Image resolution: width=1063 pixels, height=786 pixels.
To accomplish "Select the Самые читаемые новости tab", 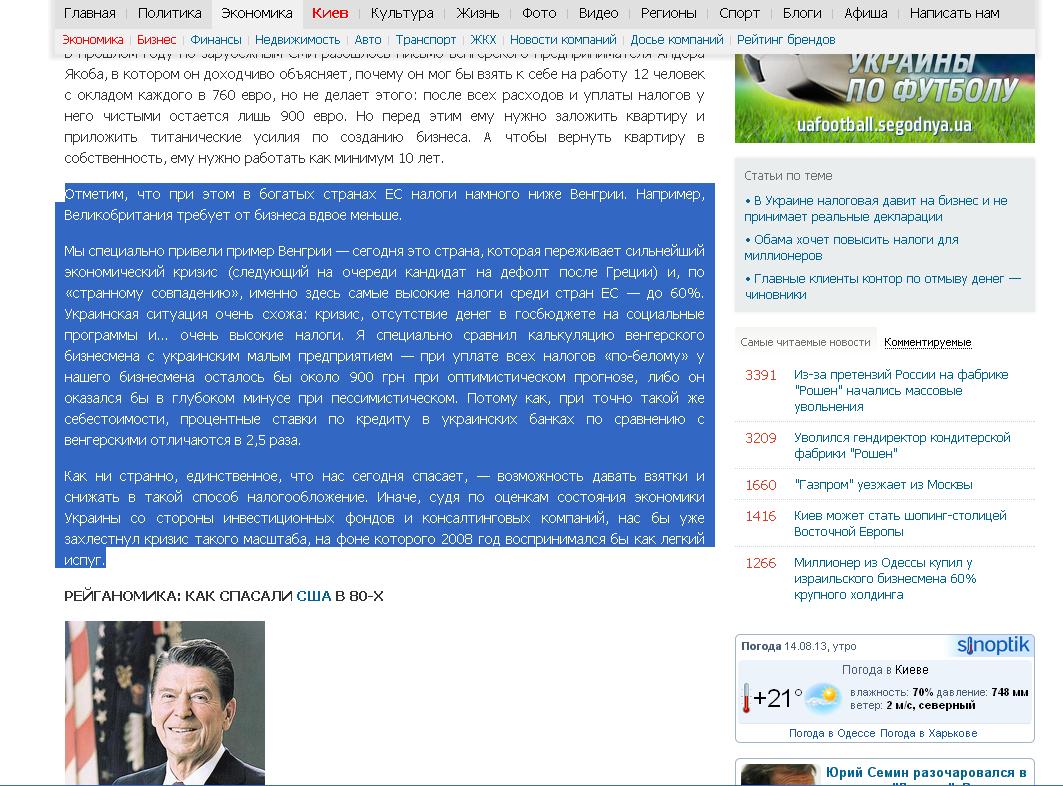I will (x=805, y=342).
